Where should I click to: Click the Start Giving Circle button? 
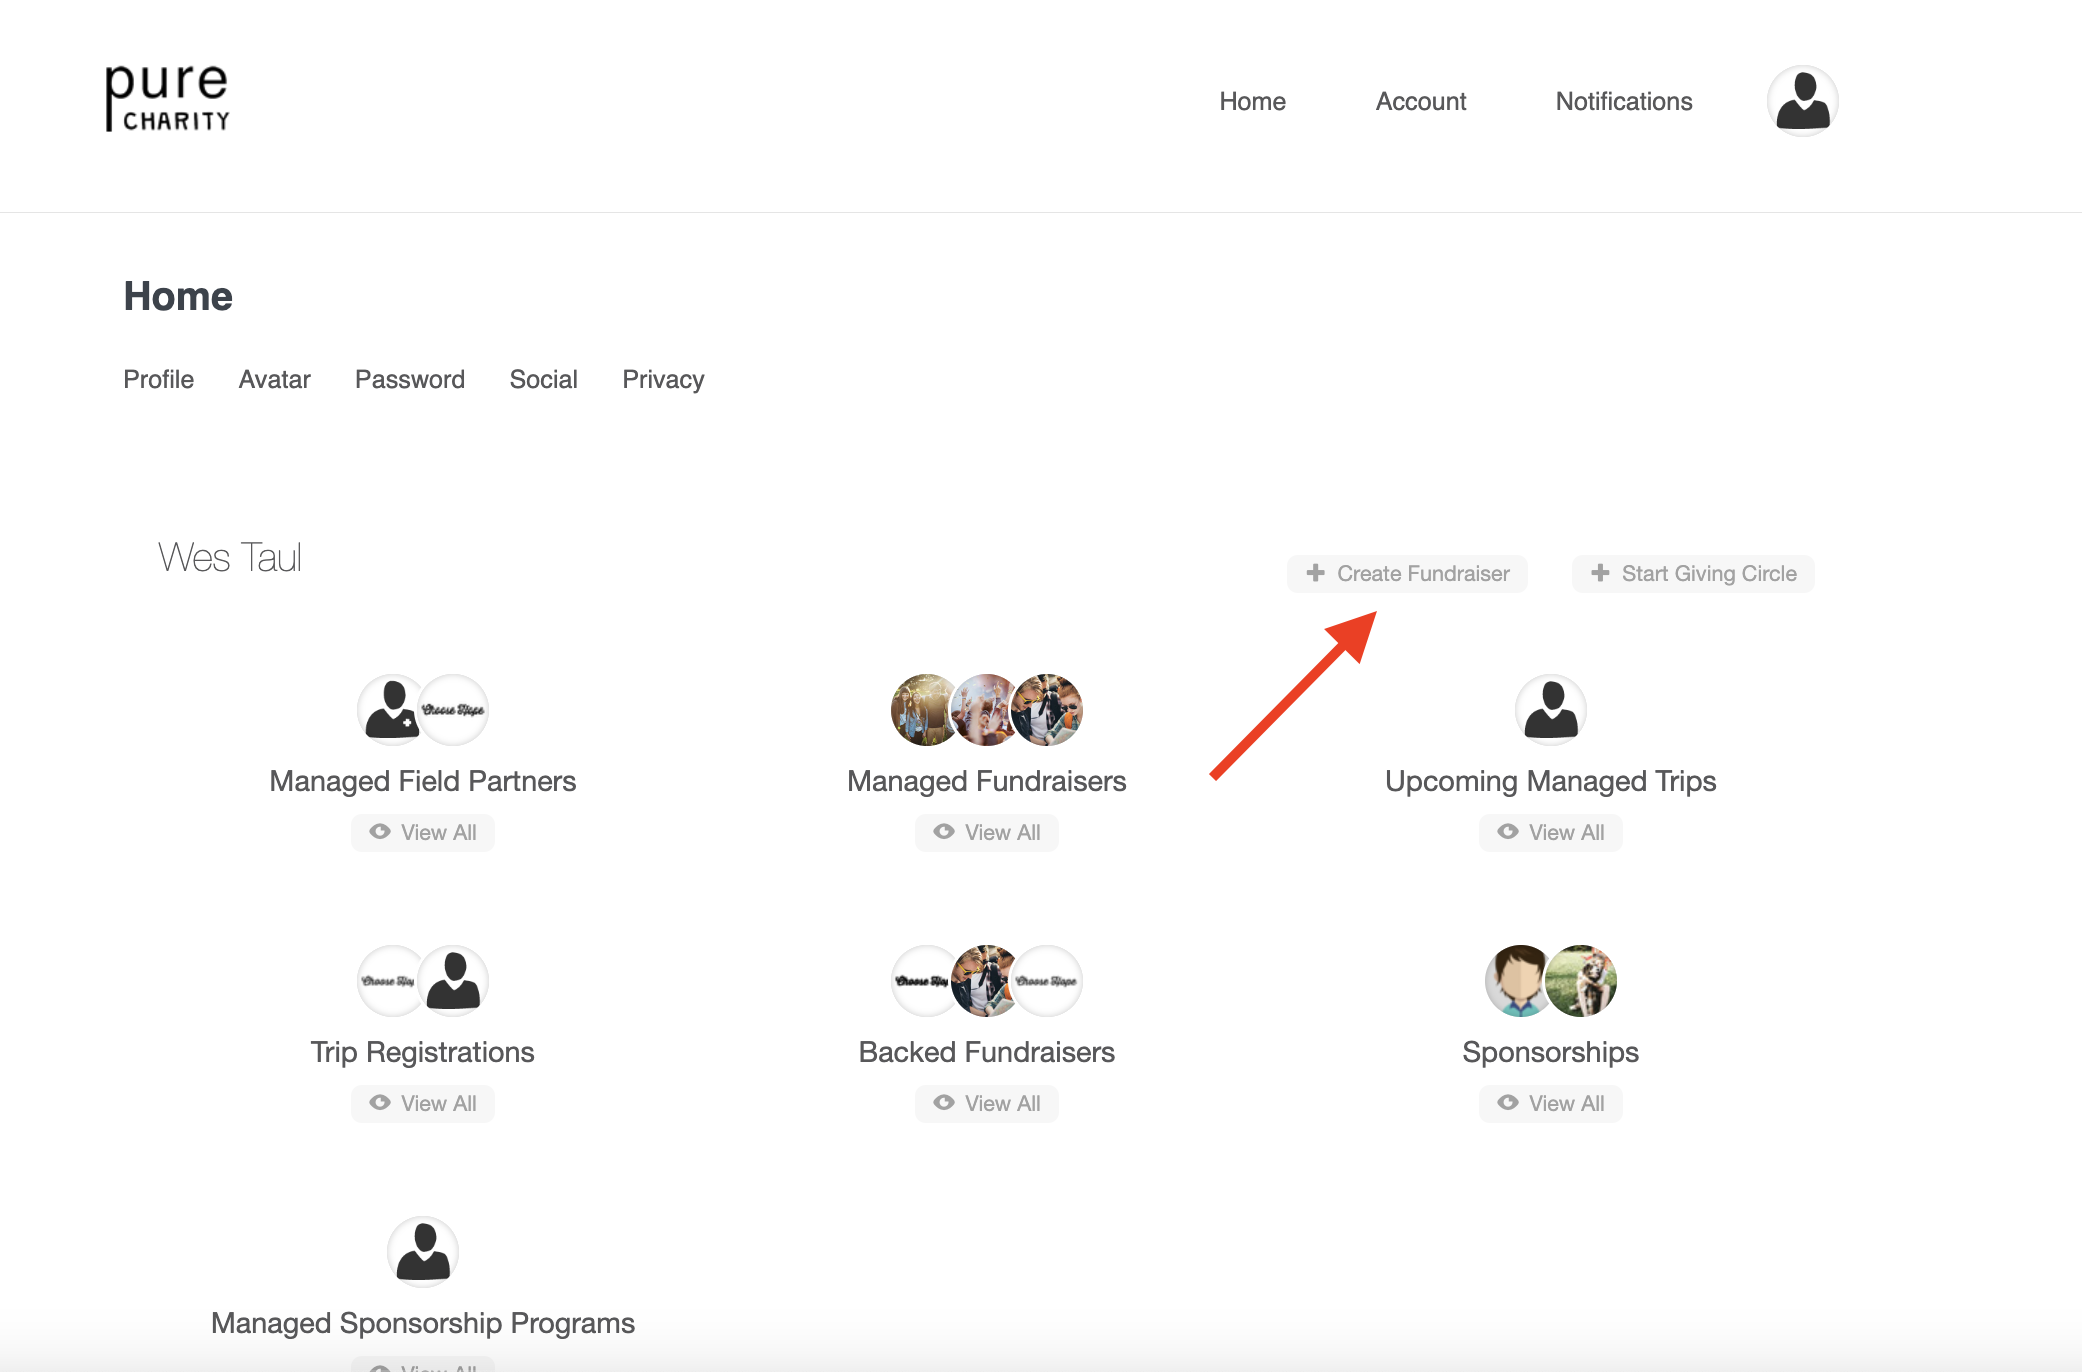(x=1692, y=574)
